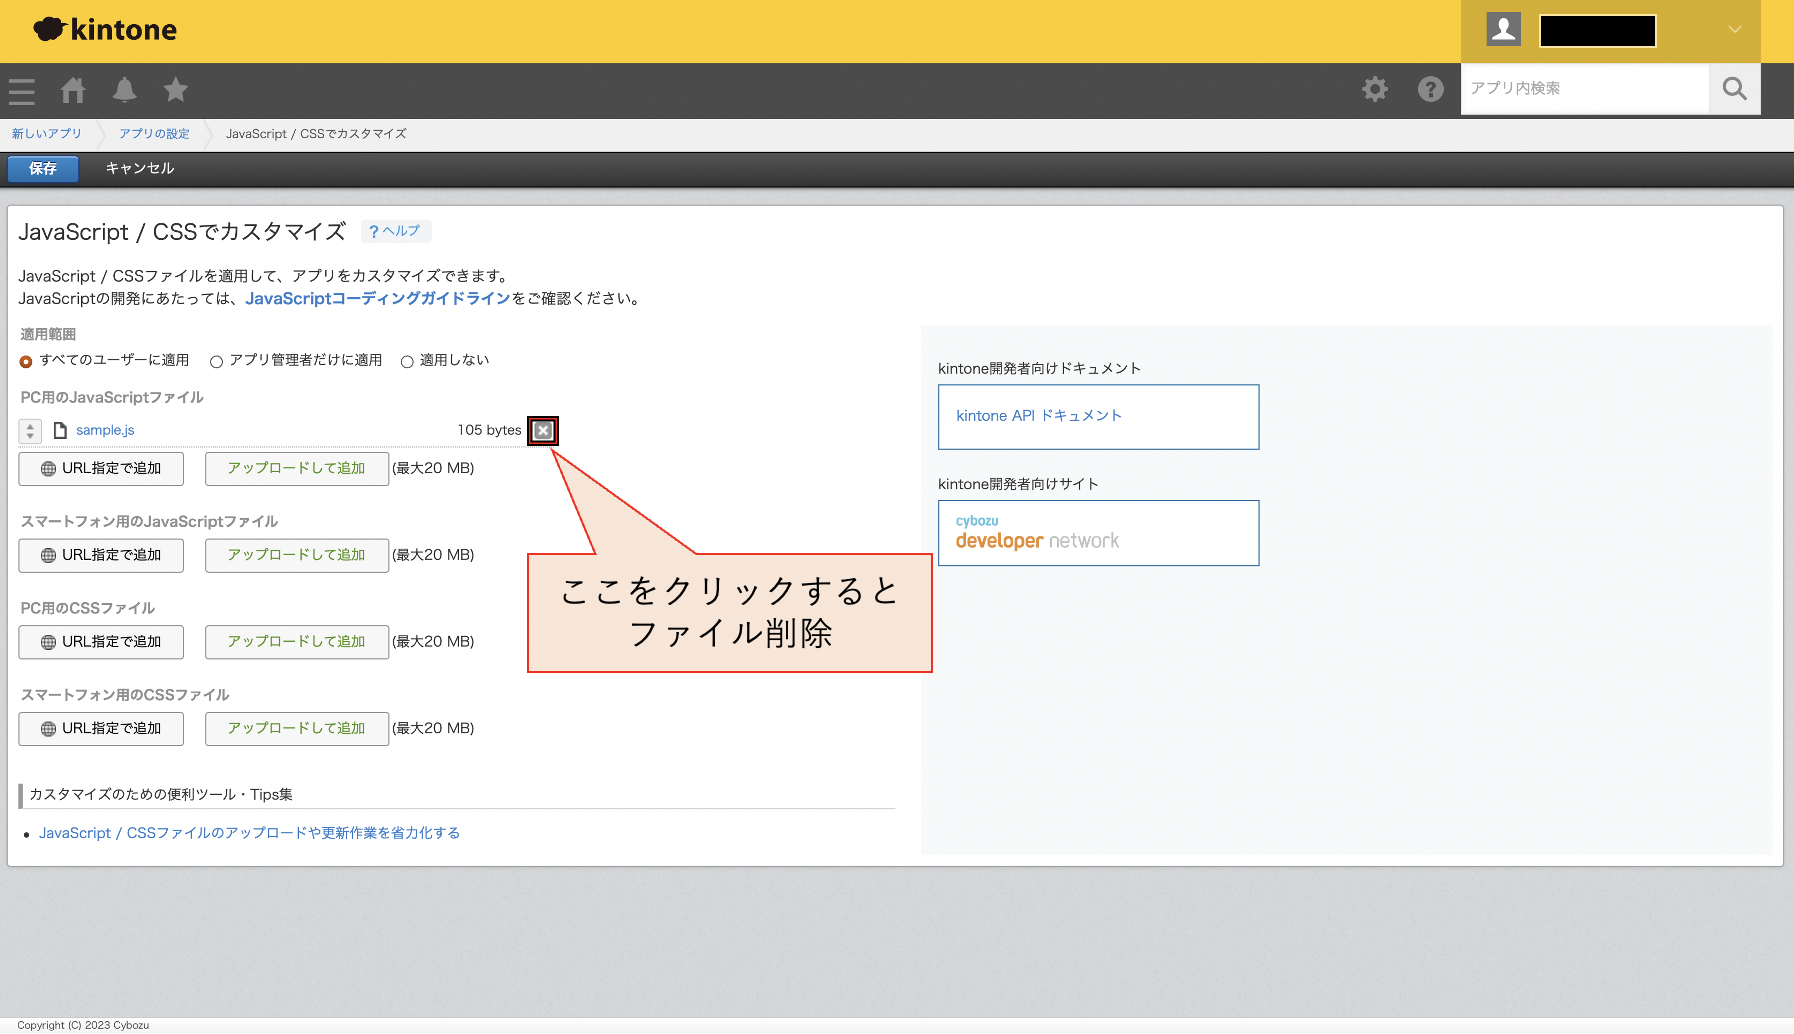The image size is (1794, 1034).
Task: Navigate to アプリの設定 breadcrumb
Action: [x=154, y=134]
